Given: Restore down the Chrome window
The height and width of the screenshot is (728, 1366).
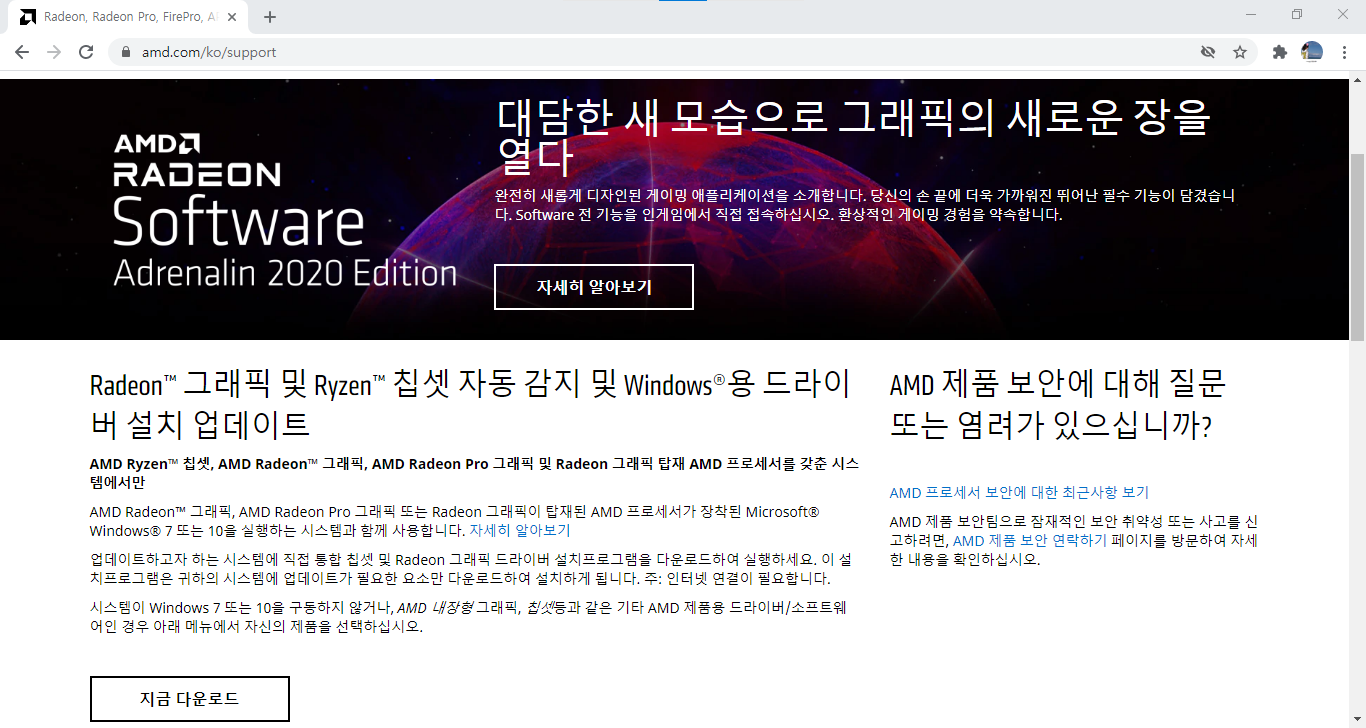Looking at the screenshot, I should [x=1297, y=14].
